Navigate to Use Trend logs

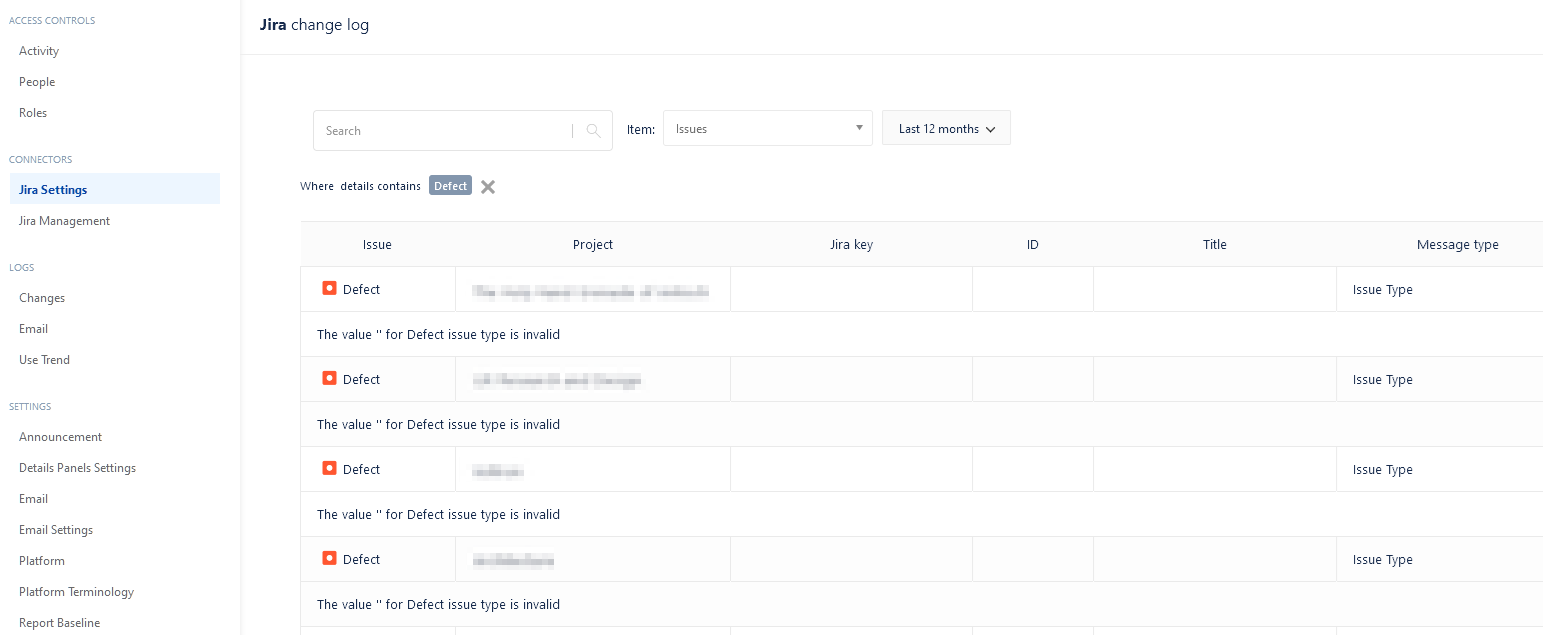pos(44,359)
